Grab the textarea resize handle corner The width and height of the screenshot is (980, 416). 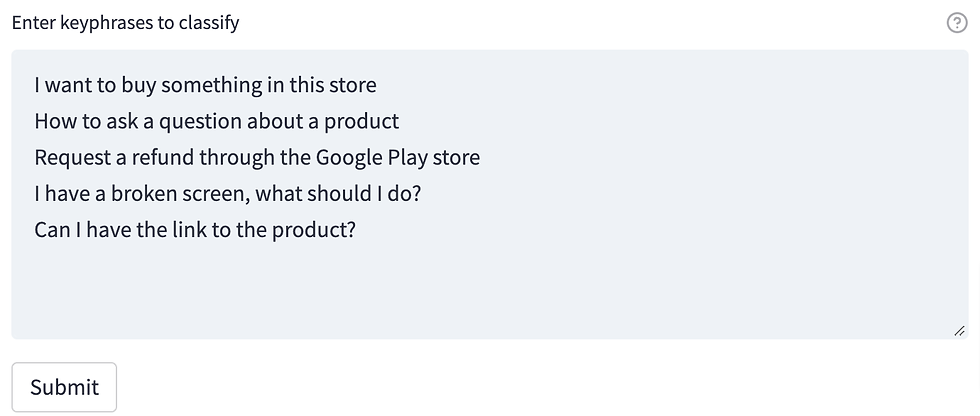[x=959, y=331]
